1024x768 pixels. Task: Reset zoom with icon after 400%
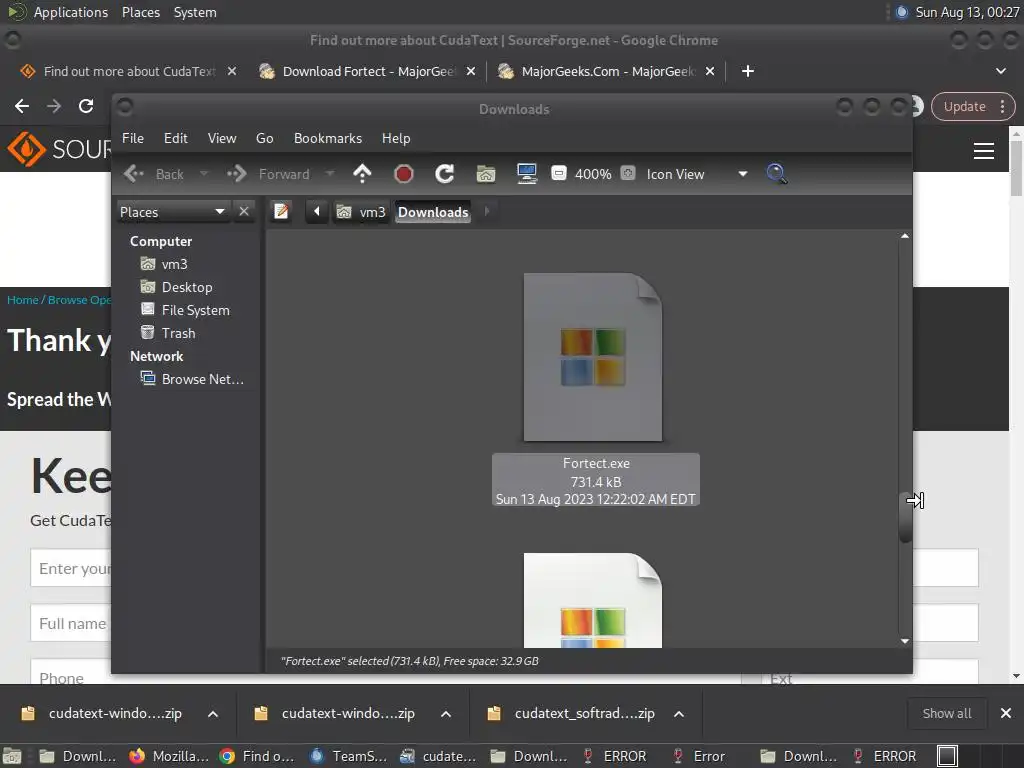628,174
